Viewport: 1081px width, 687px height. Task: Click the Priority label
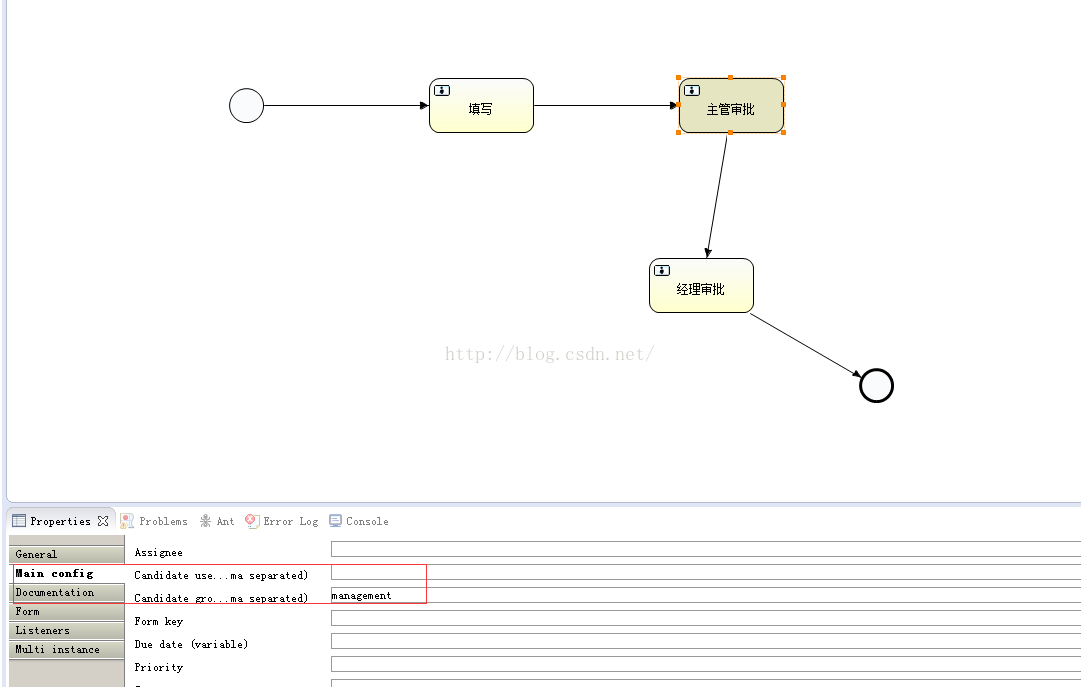[x=159, y=667]
